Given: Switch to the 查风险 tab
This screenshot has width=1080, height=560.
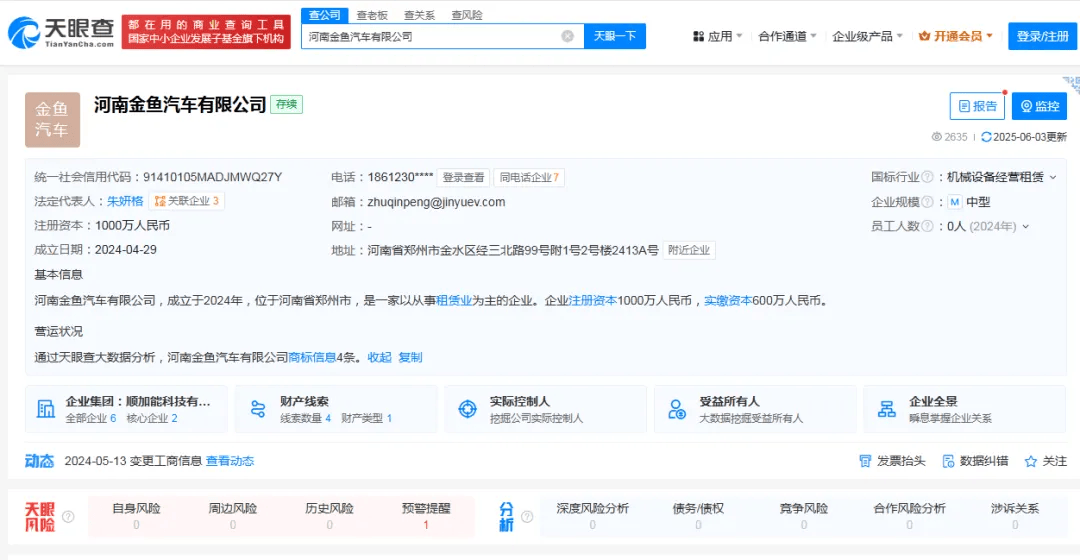Looking at the screenshot, I should click(466, 15).
